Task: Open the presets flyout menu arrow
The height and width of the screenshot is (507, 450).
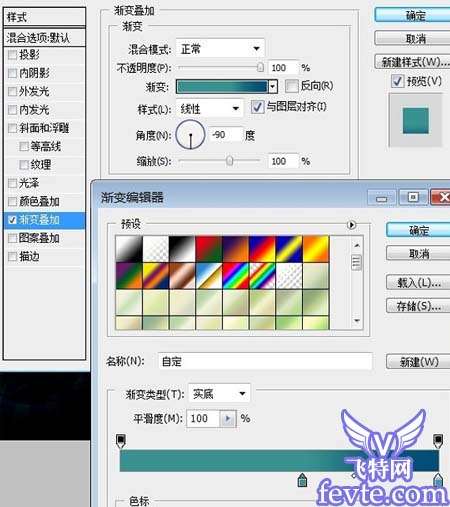Action: click(x=351, y=225)
